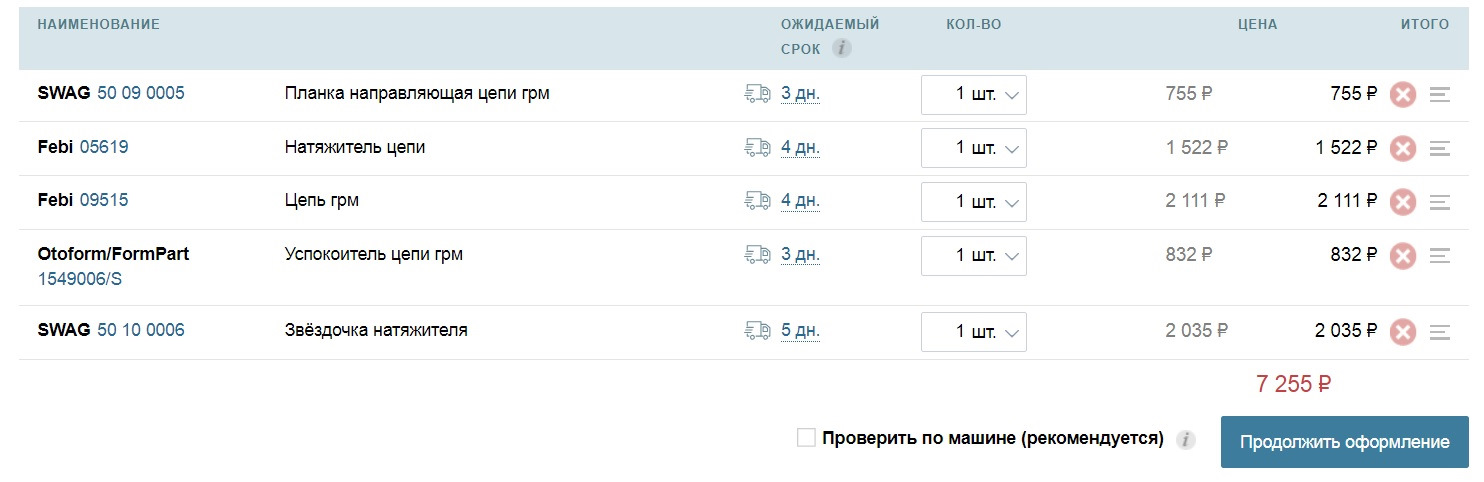Open the row menu for Febi 09515
Viewport: 1484px width, 482px height.
pyautogui.click(x=1440, y=202)
